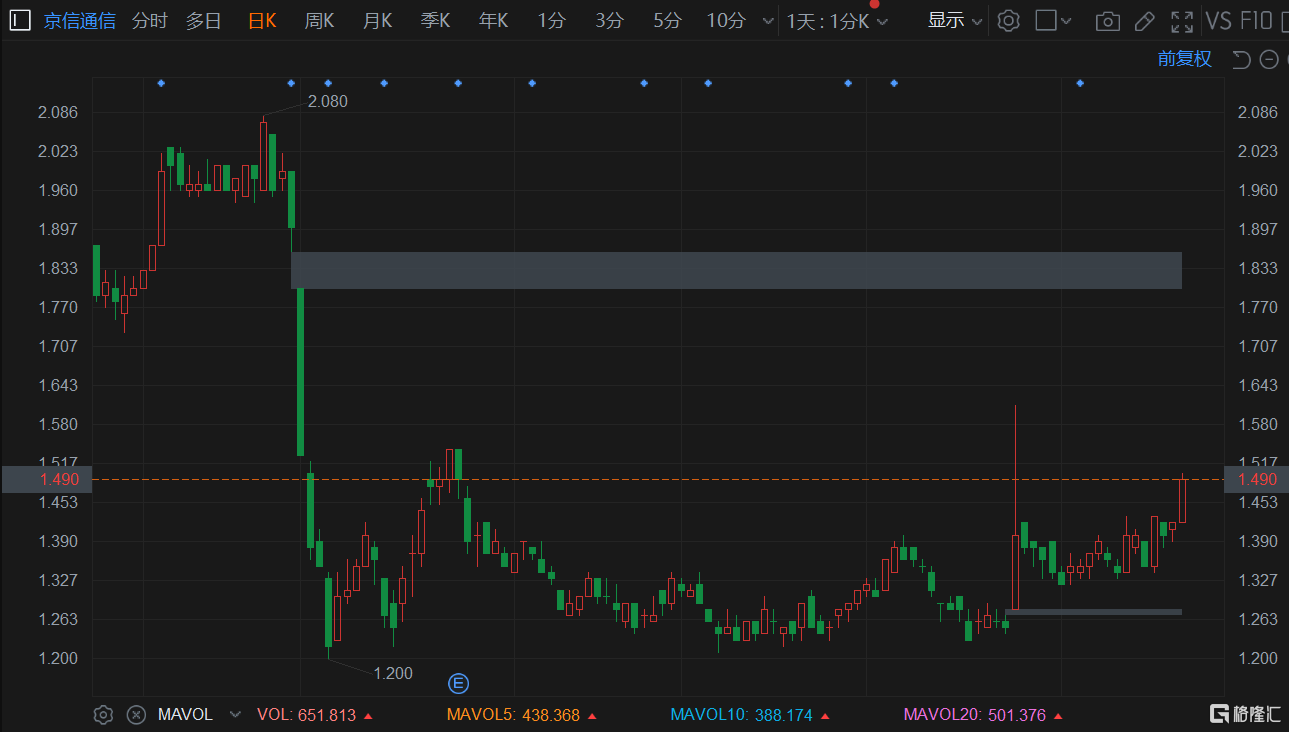Click the 2.080 high price label
Viewport: 1289px width, 732px height.
(x=328, y=101)
